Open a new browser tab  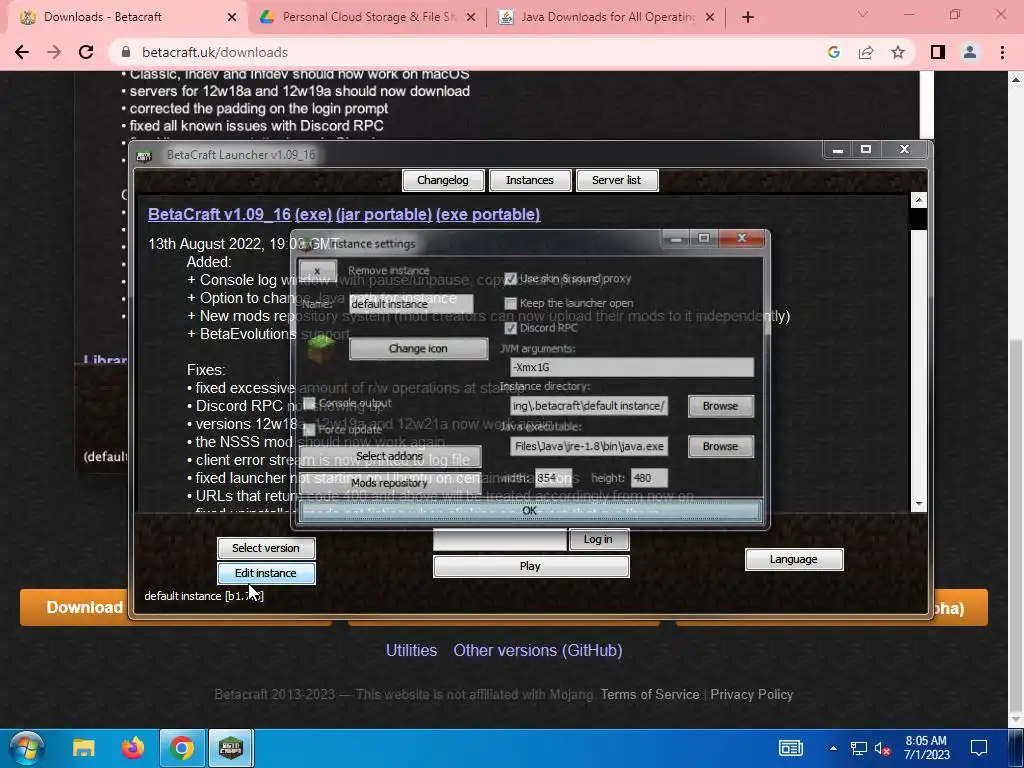tap(748, 17)
